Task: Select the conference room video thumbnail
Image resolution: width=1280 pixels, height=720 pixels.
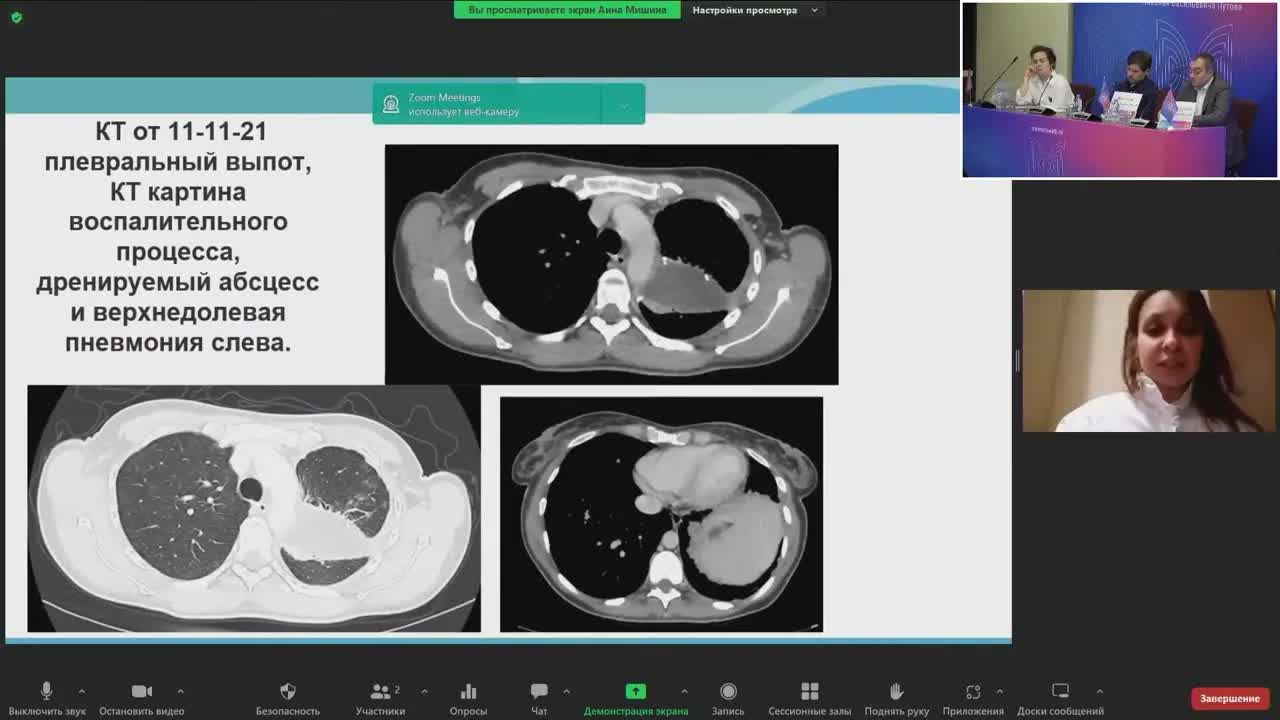Action: pyautogui.click(x=1119, y=90)
